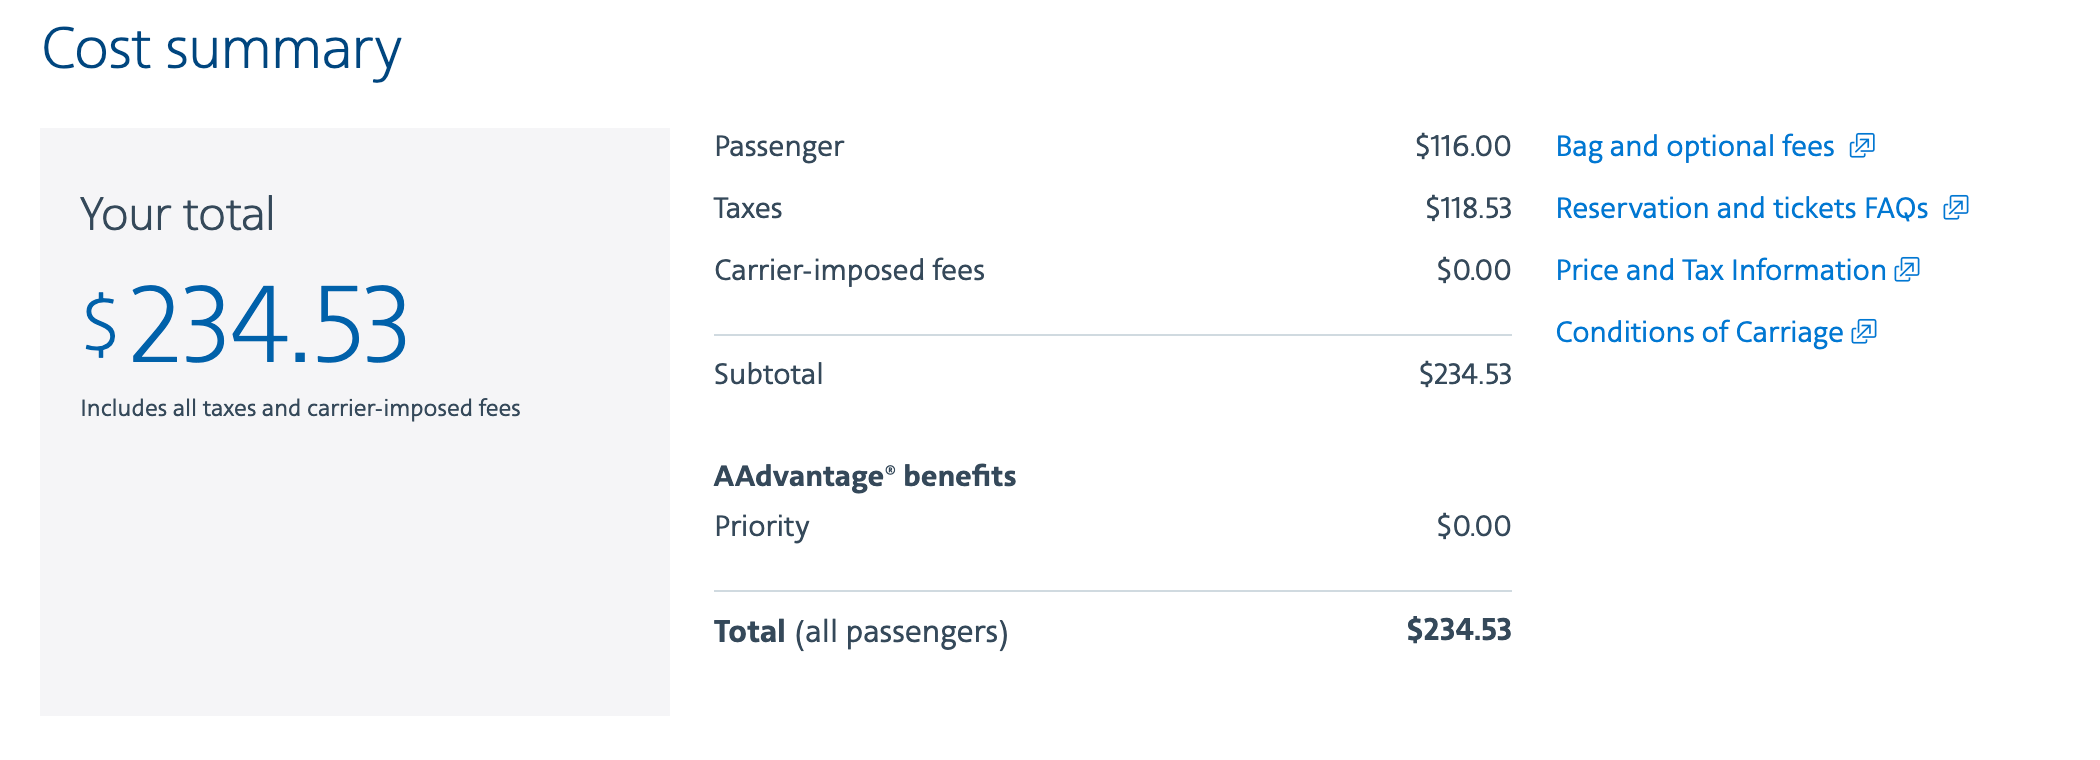Click the Subtotal label
The image size is (2100, 760).
pyautogui.click(x=768, y=375)
